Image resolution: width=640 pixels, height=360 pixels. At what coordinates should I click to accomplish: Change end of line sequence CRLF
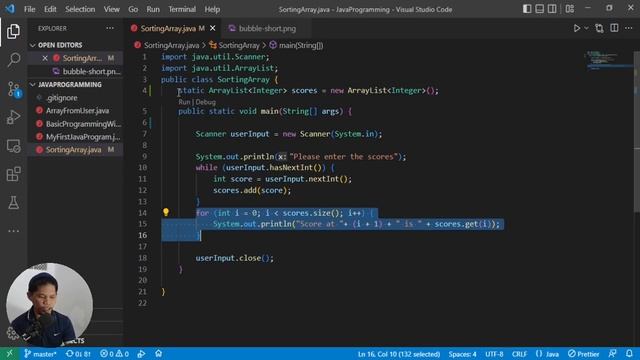pos(519,353)
